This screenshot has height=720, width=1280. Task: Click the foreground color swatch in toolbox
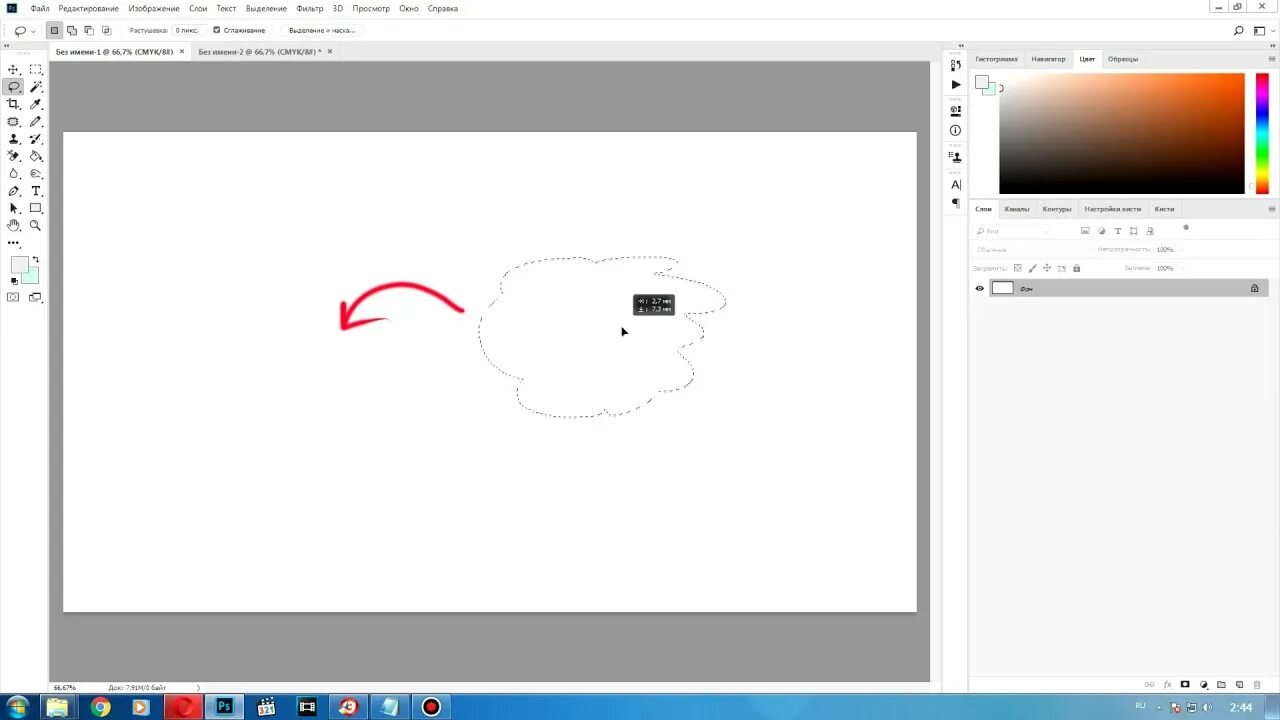pyautogui.click(x=19, y=265)
